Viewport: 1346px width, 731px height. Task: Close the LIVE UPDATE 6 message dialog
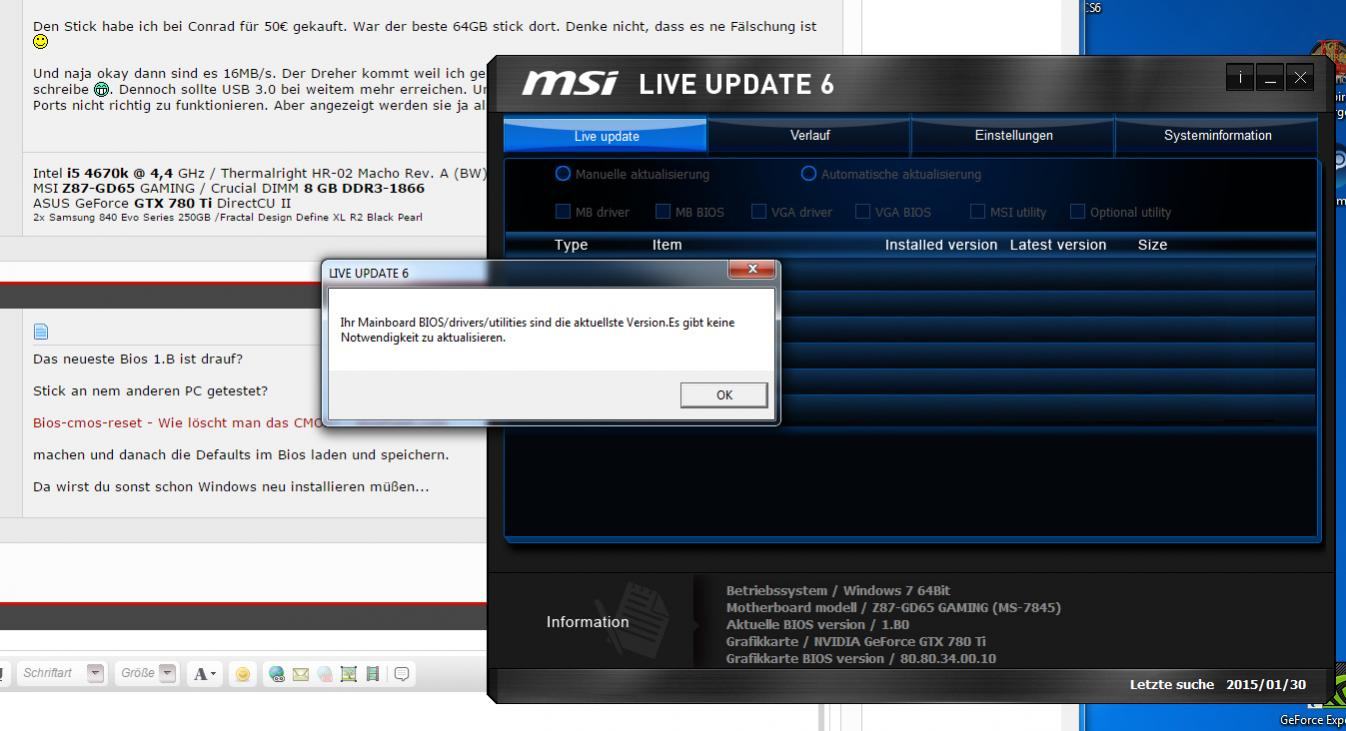click(x=752, y=269)
